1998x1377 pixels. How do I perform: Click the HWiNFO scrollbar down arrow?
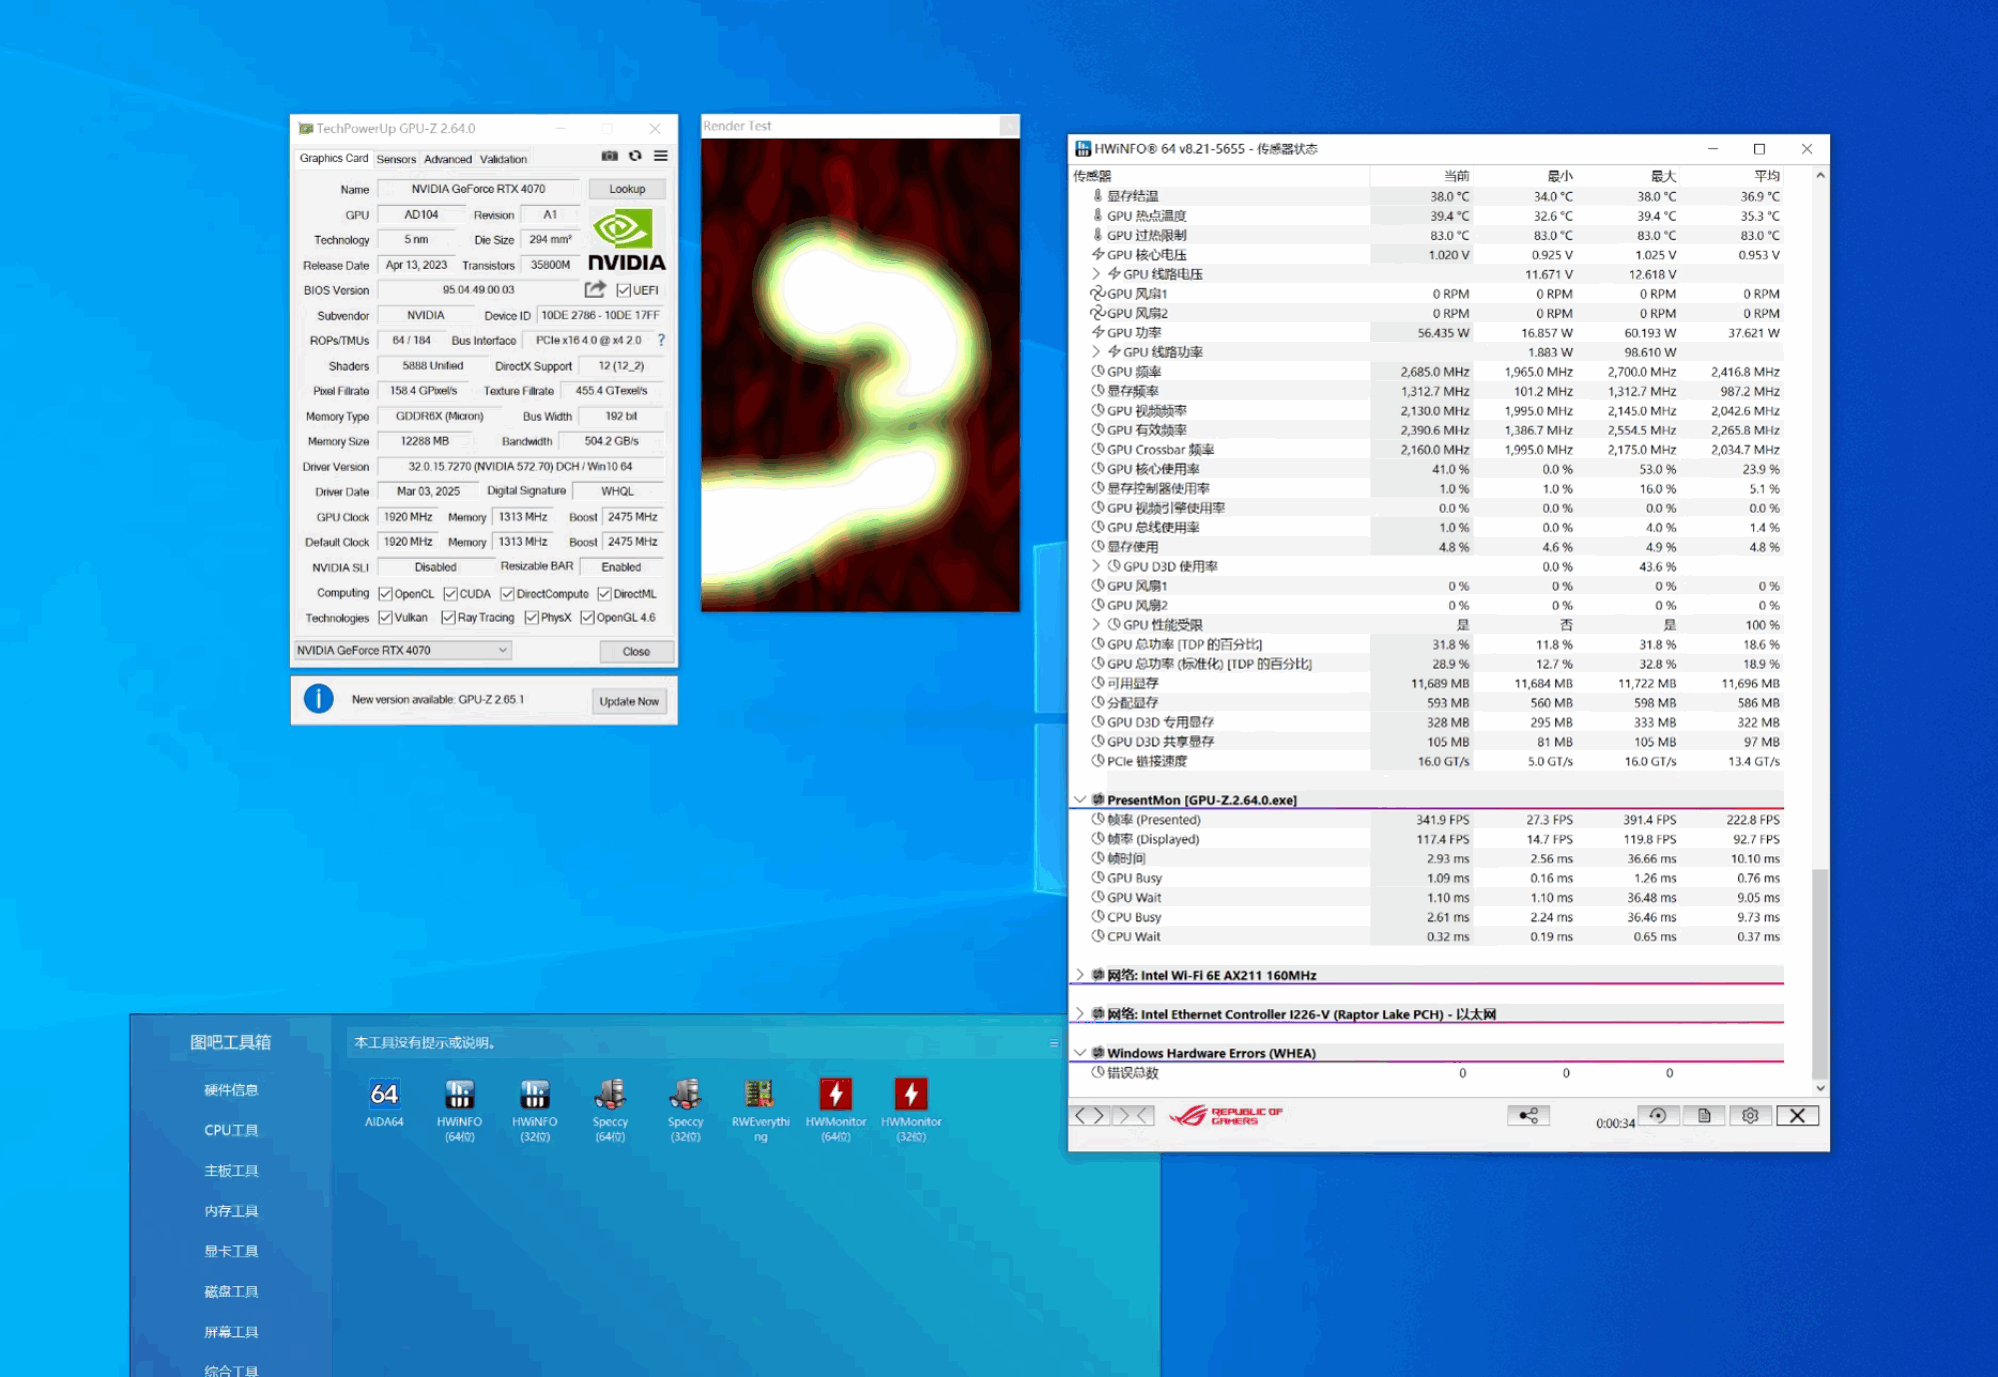pos(1820,1087)
